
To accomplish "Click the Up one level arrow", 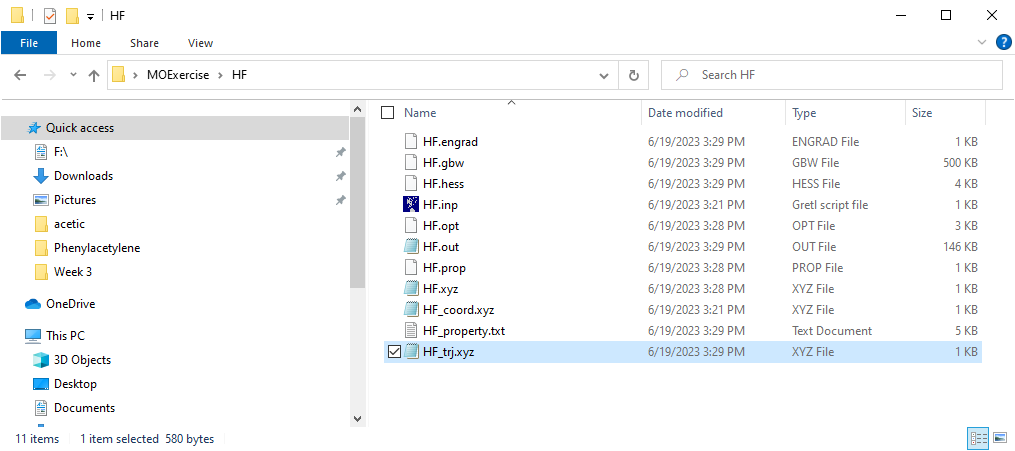I will (94, 75).
